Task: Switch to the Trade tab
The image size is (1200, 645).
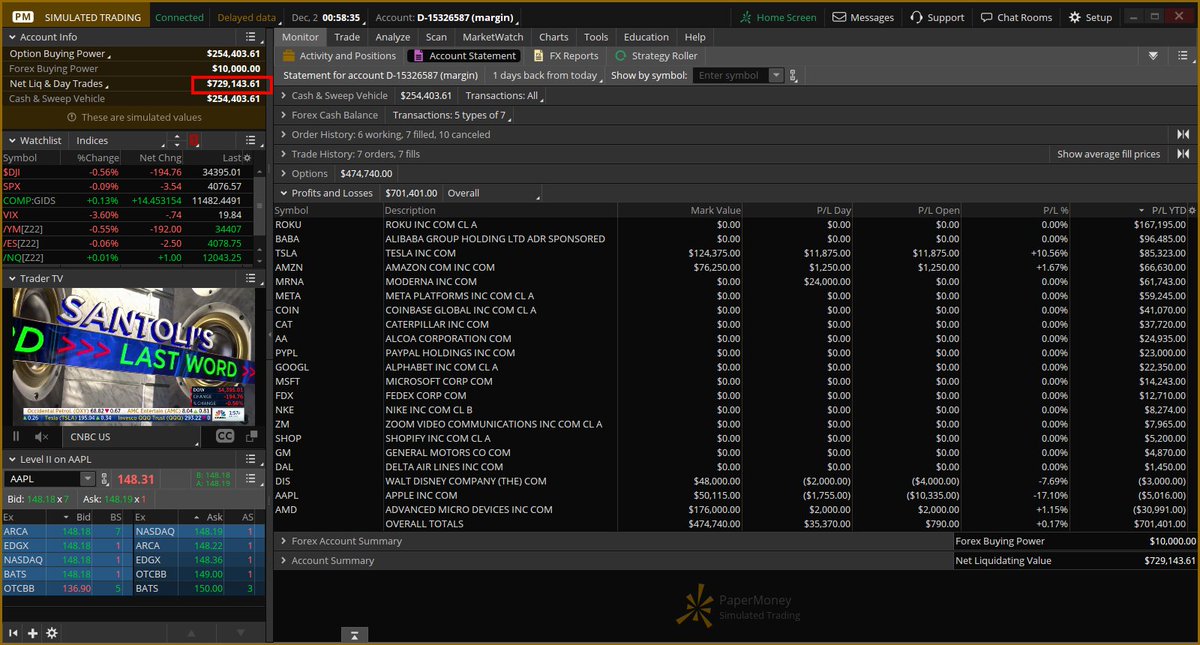Action: 347,37
